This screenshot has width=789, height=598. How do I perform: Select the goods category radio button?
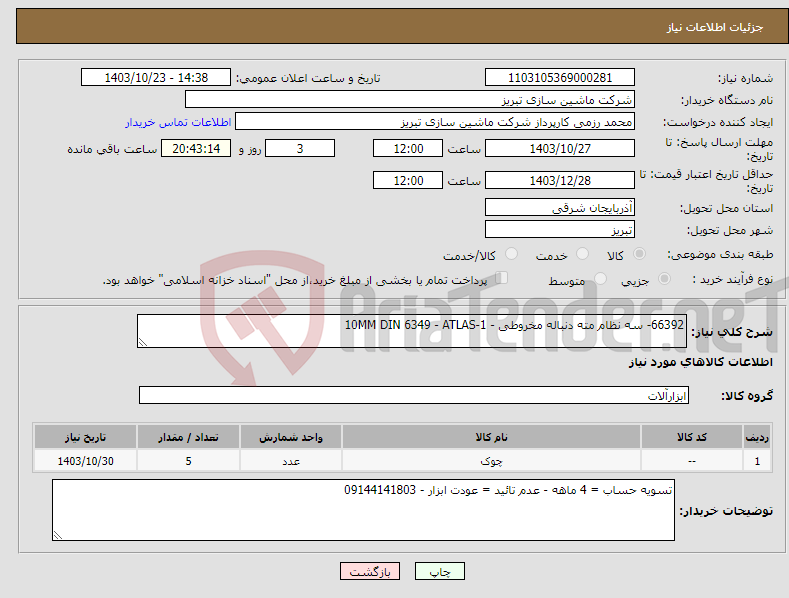pos(639,254)
